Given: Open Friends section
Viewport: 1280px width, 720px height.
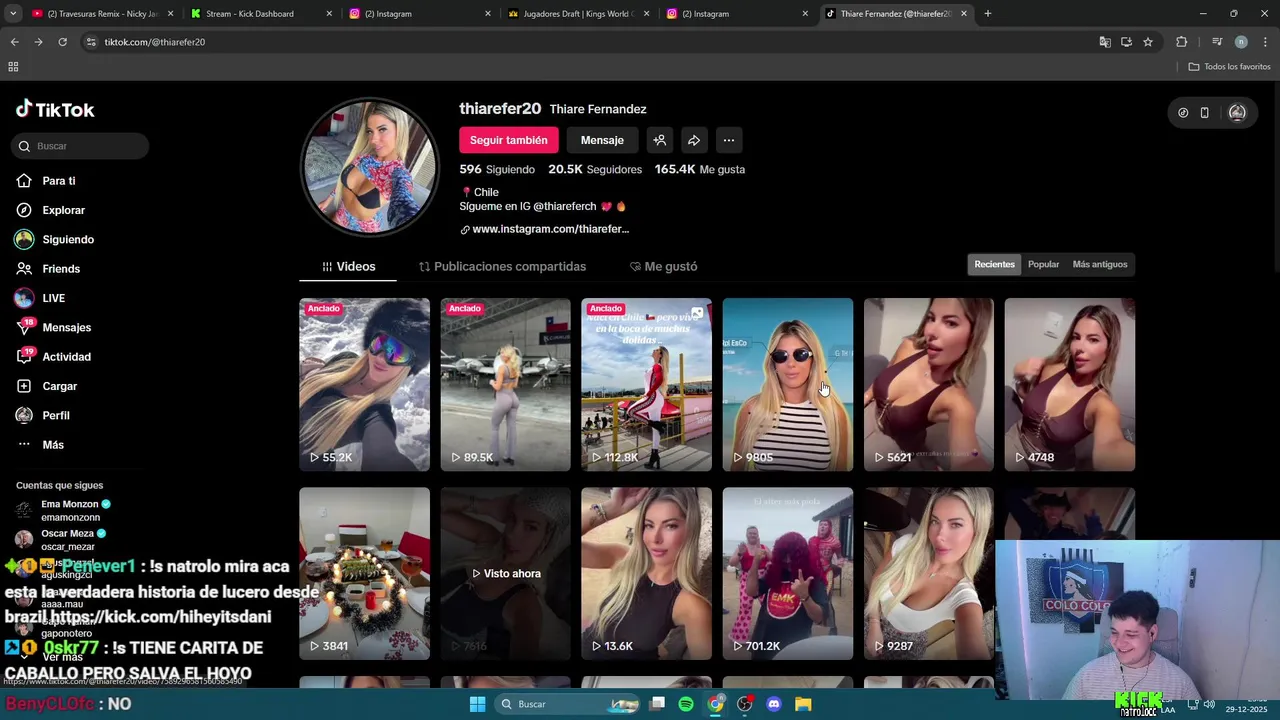Looking at the screenshot, I should coord(48,269).
